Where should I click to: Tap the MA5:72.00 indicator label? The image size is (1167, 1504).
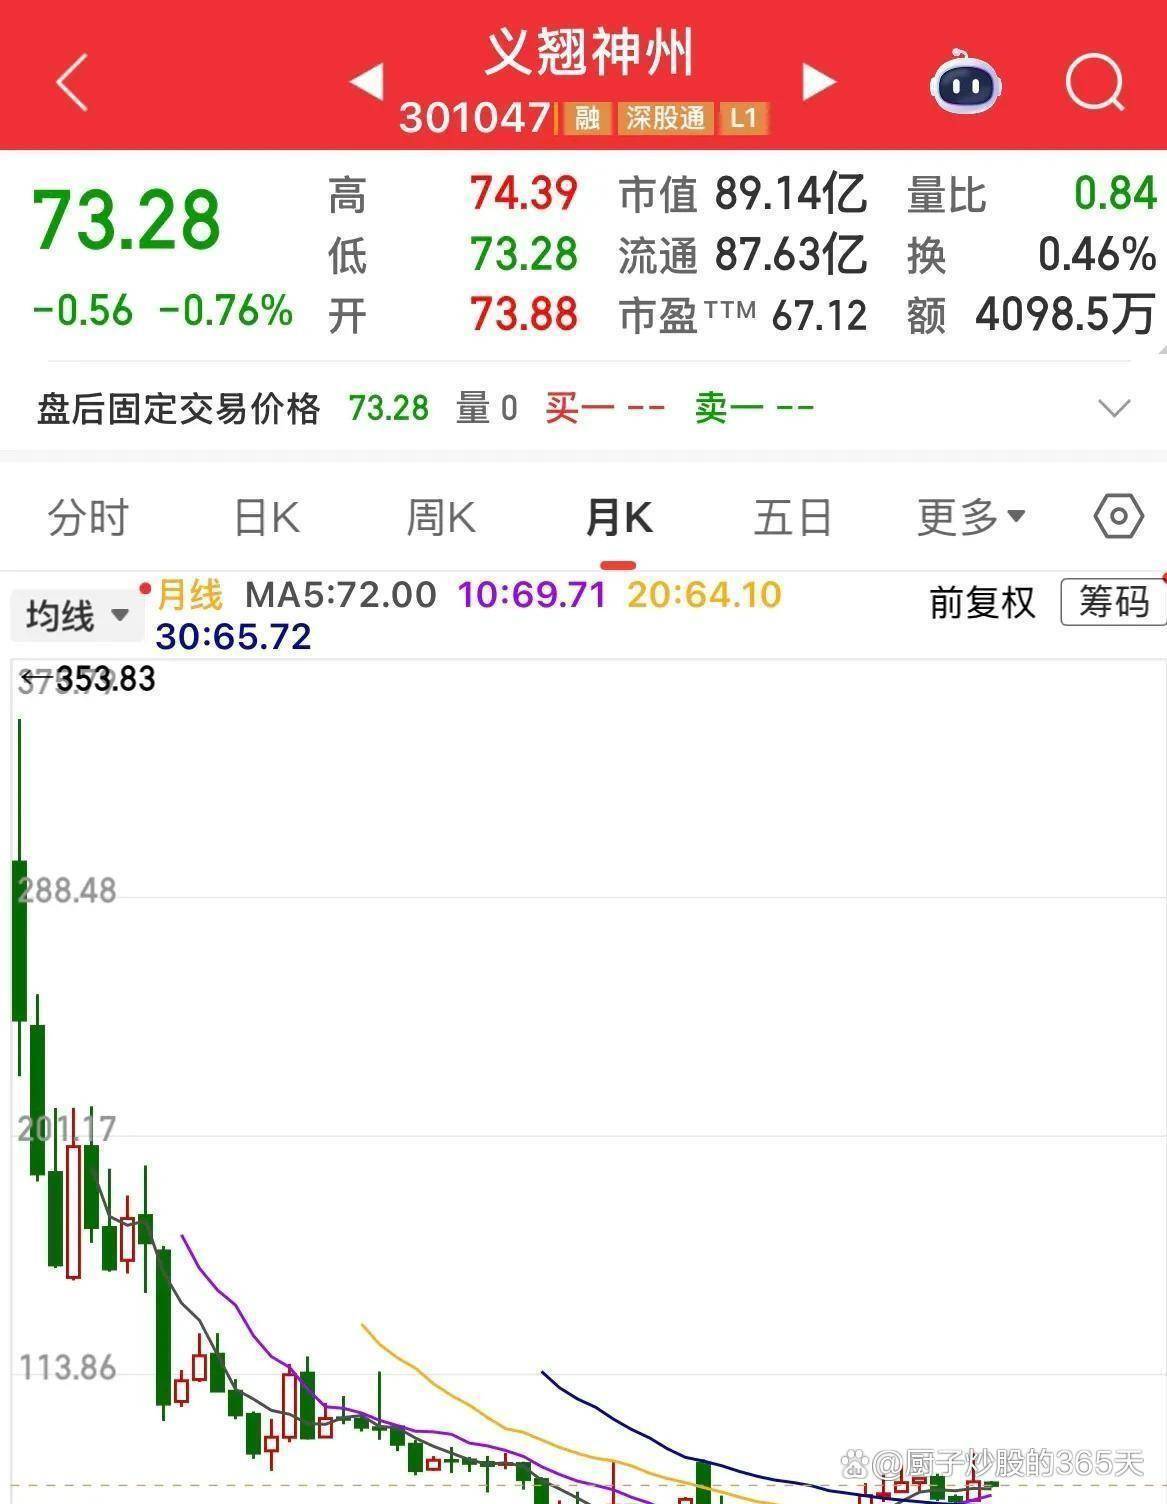click(341, 595)
